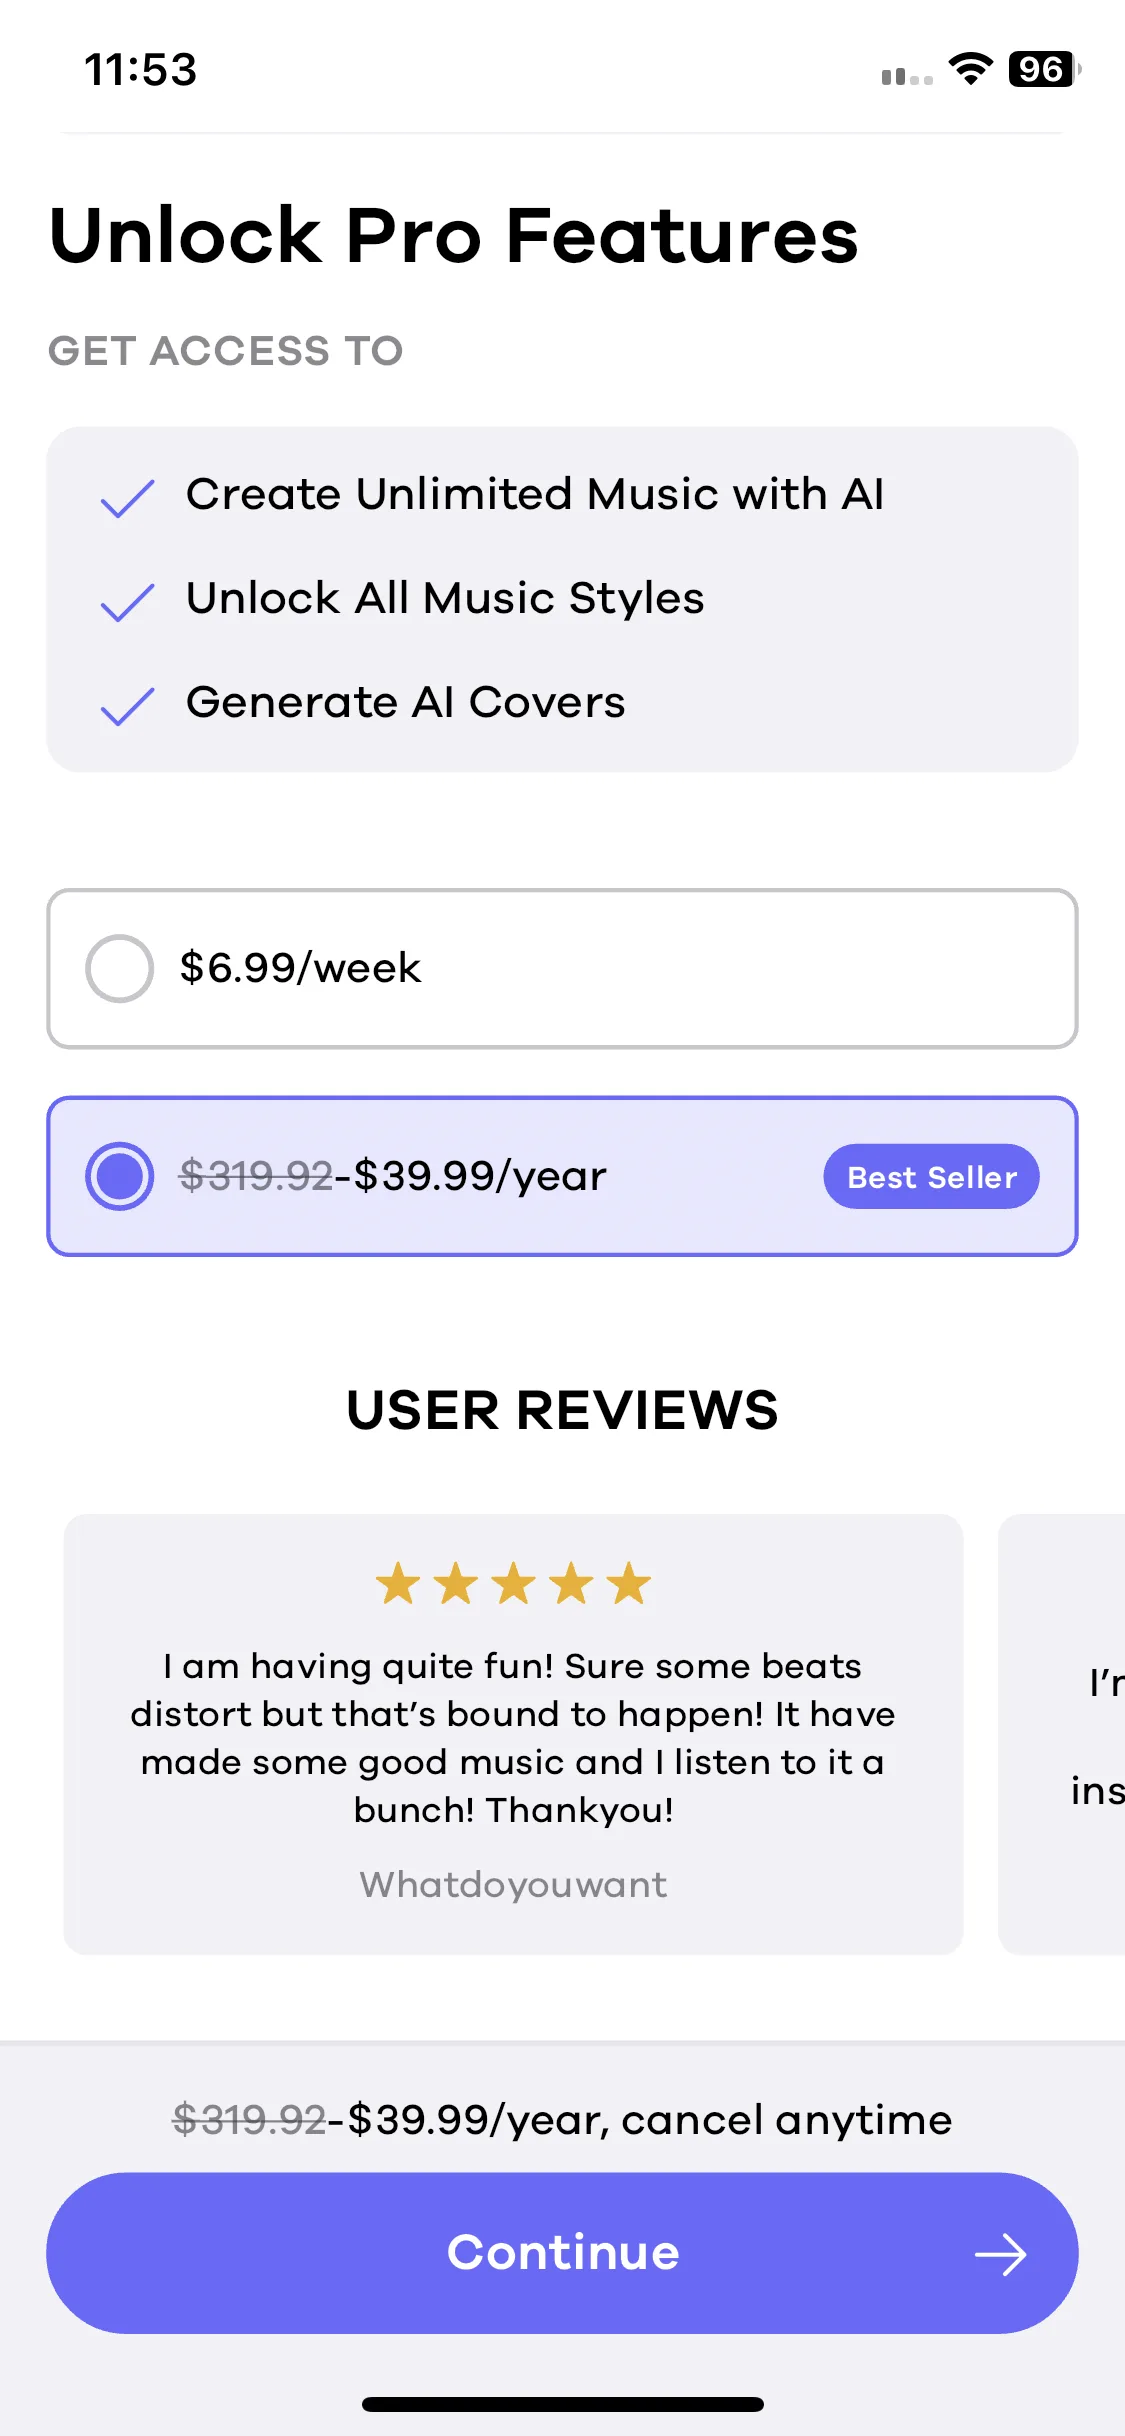Tap the home indicator bar

tap(562, 2404)
